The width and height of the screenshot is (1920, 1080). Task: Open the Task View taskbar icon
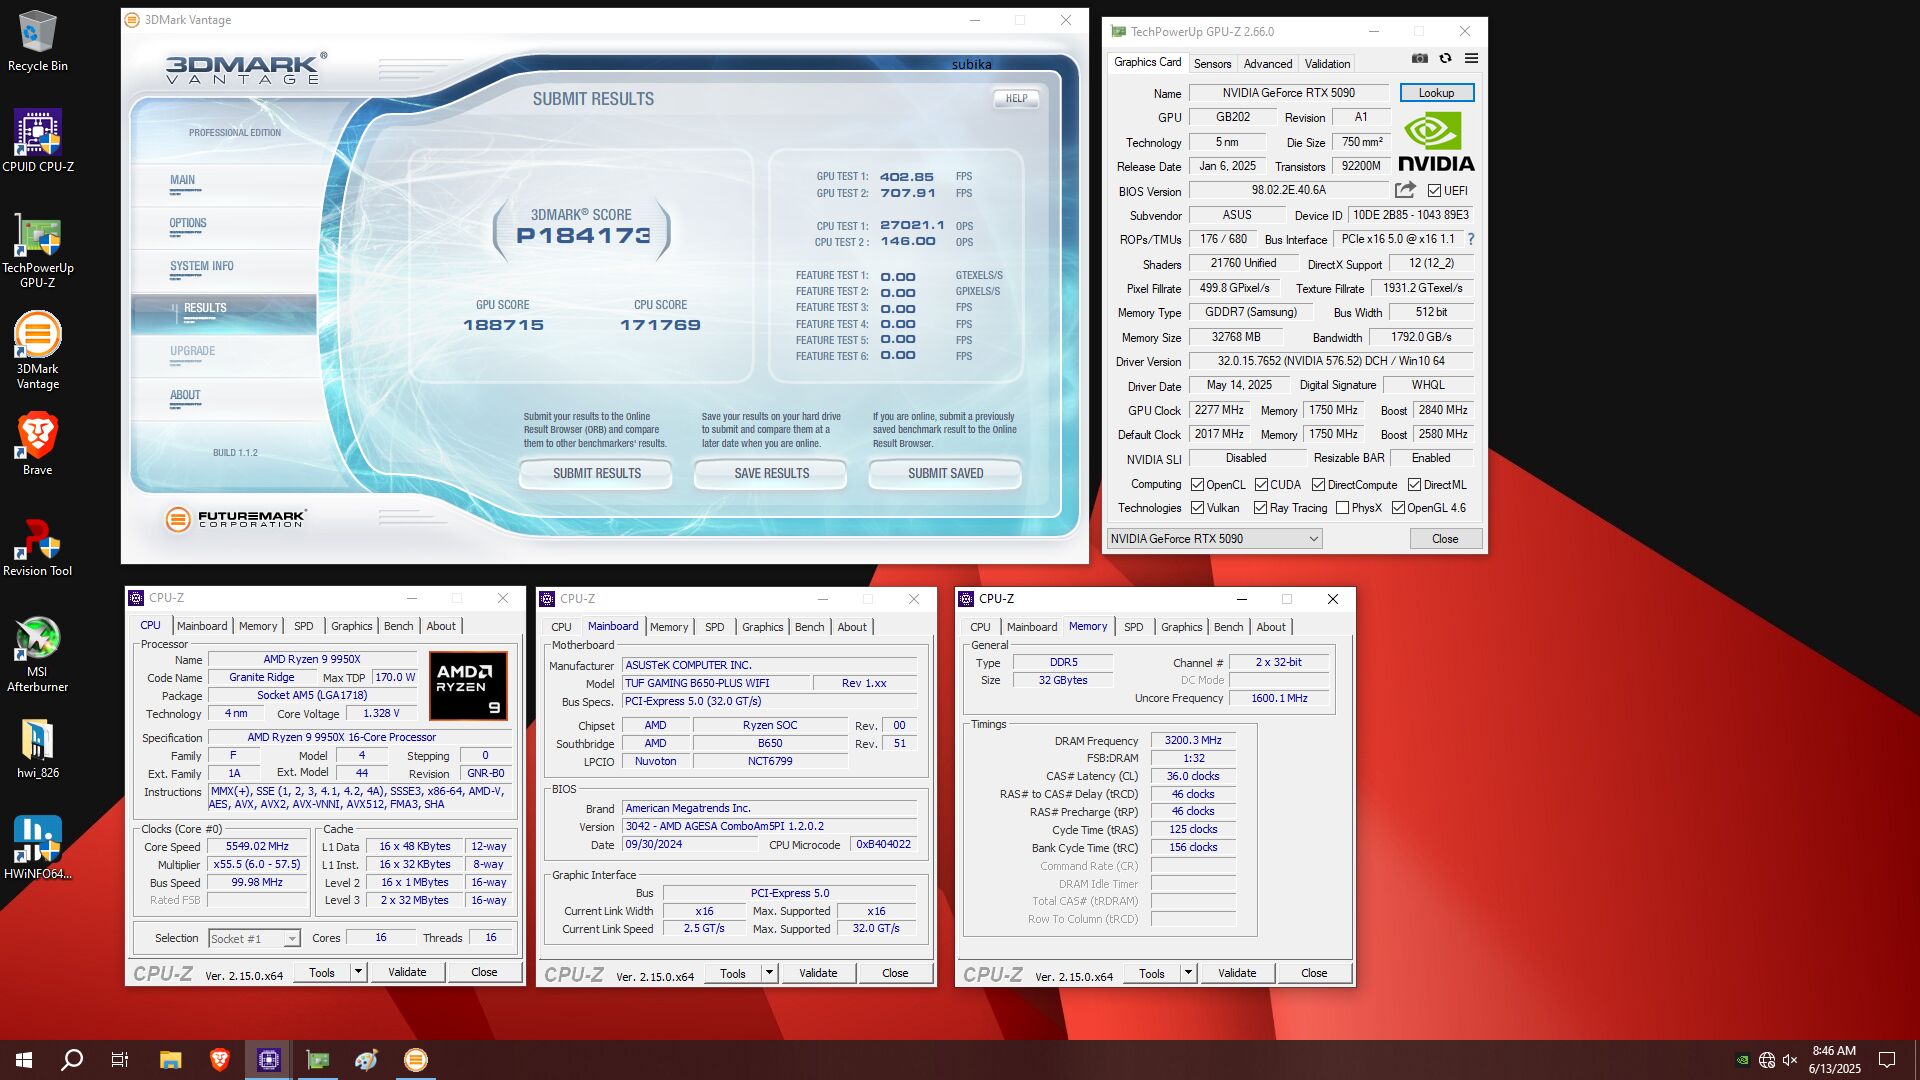(120, 1060)
